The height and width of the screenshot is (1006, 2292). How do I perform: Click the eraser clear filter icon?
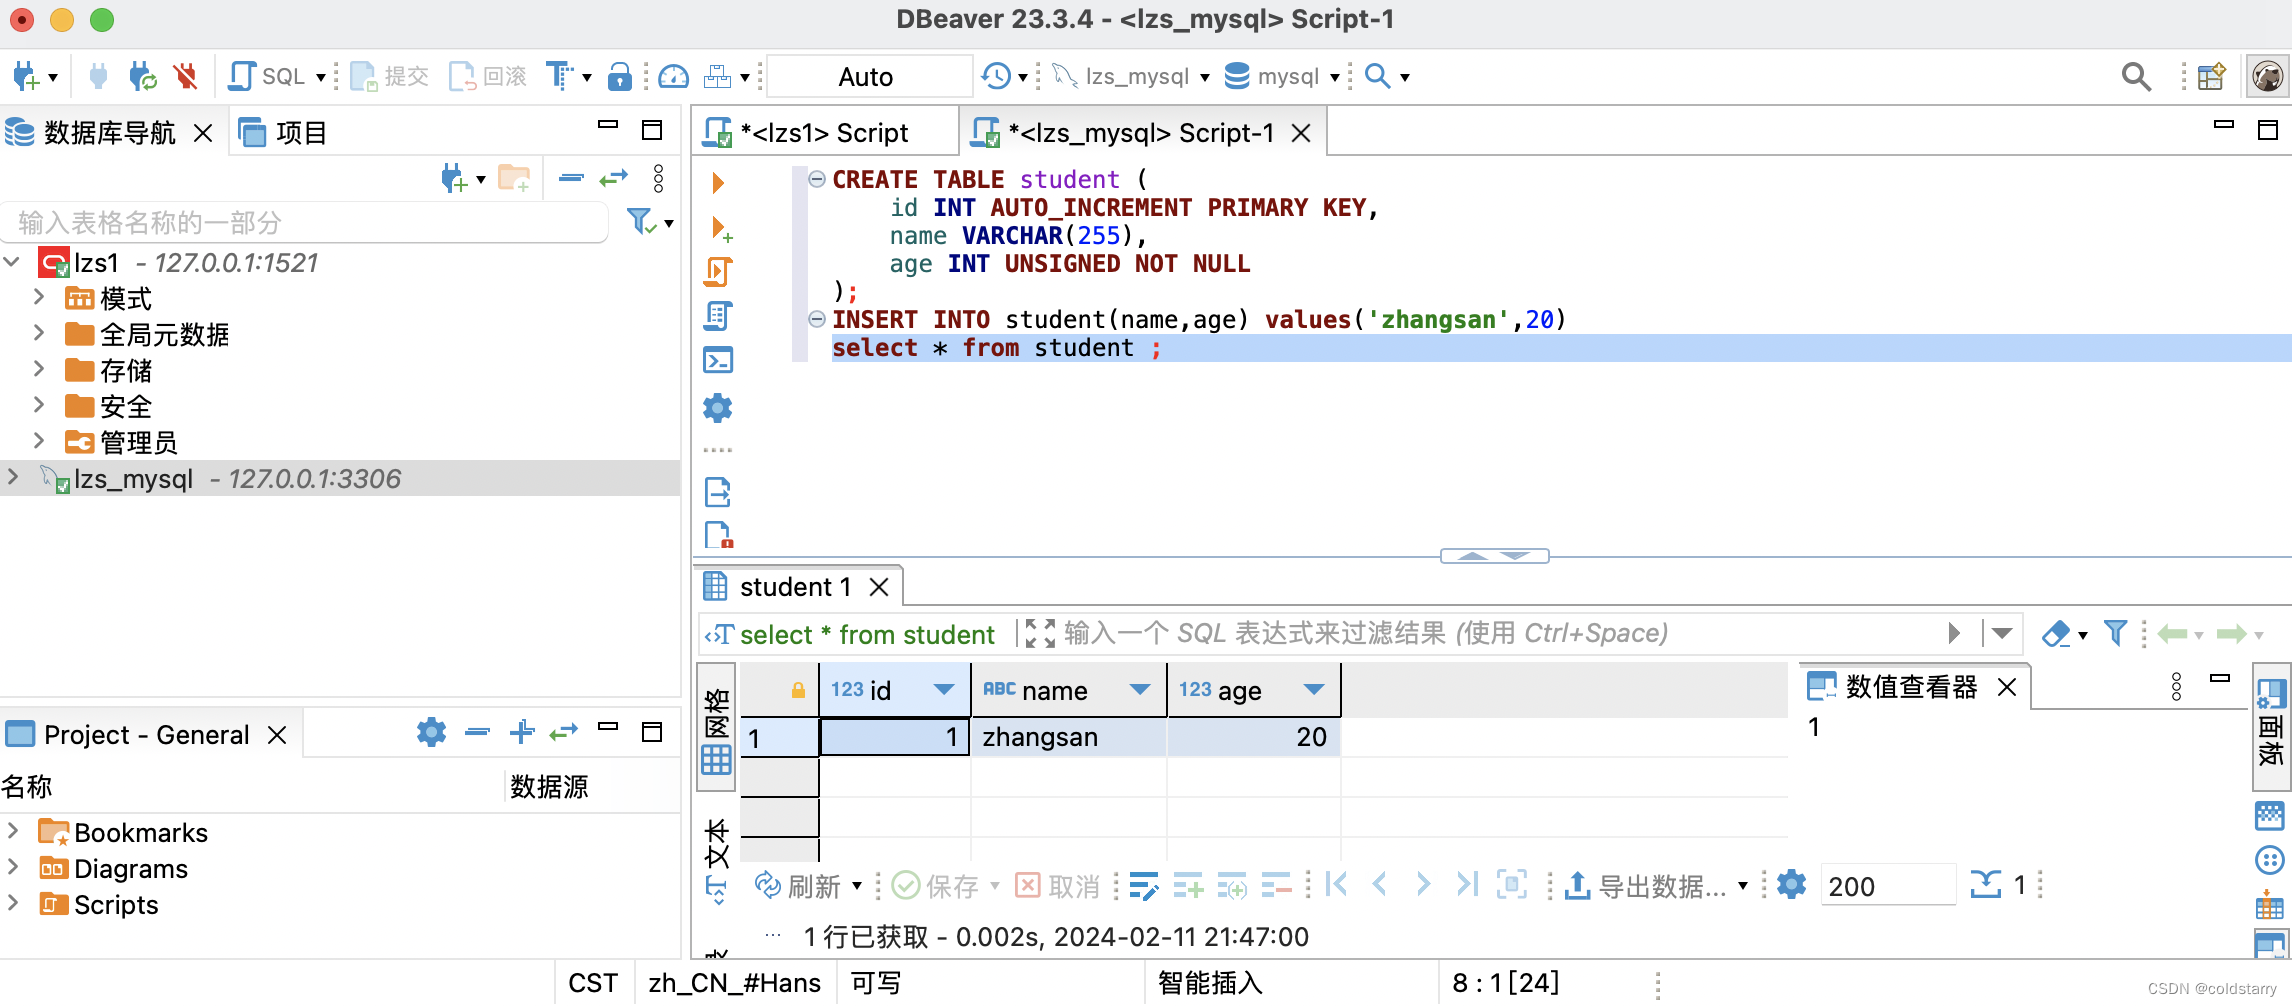pos(2056,633)
